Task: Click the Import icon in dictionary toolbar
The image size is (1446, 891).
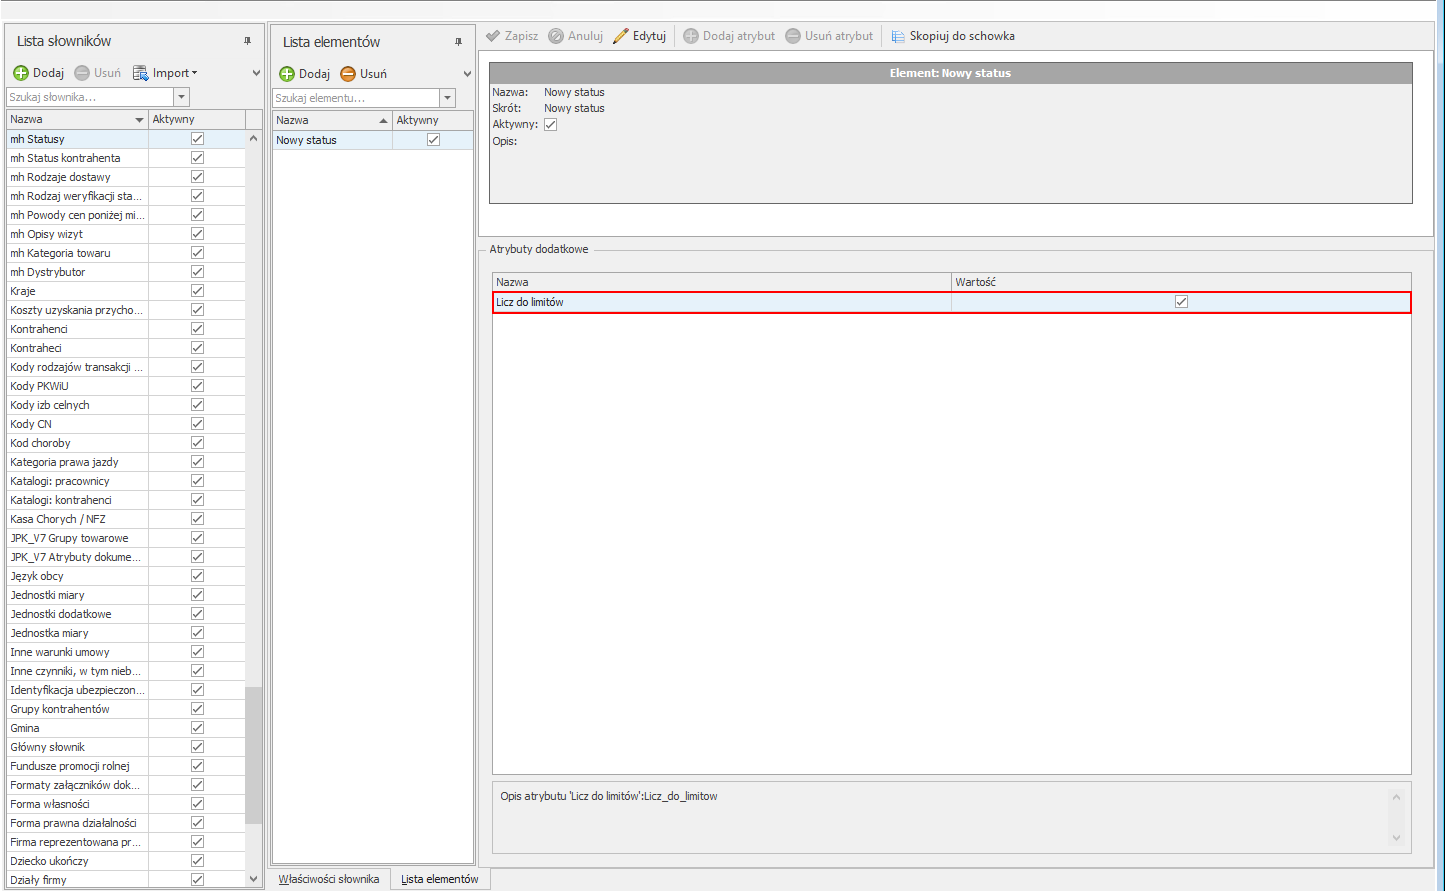Action: (141, 73)
